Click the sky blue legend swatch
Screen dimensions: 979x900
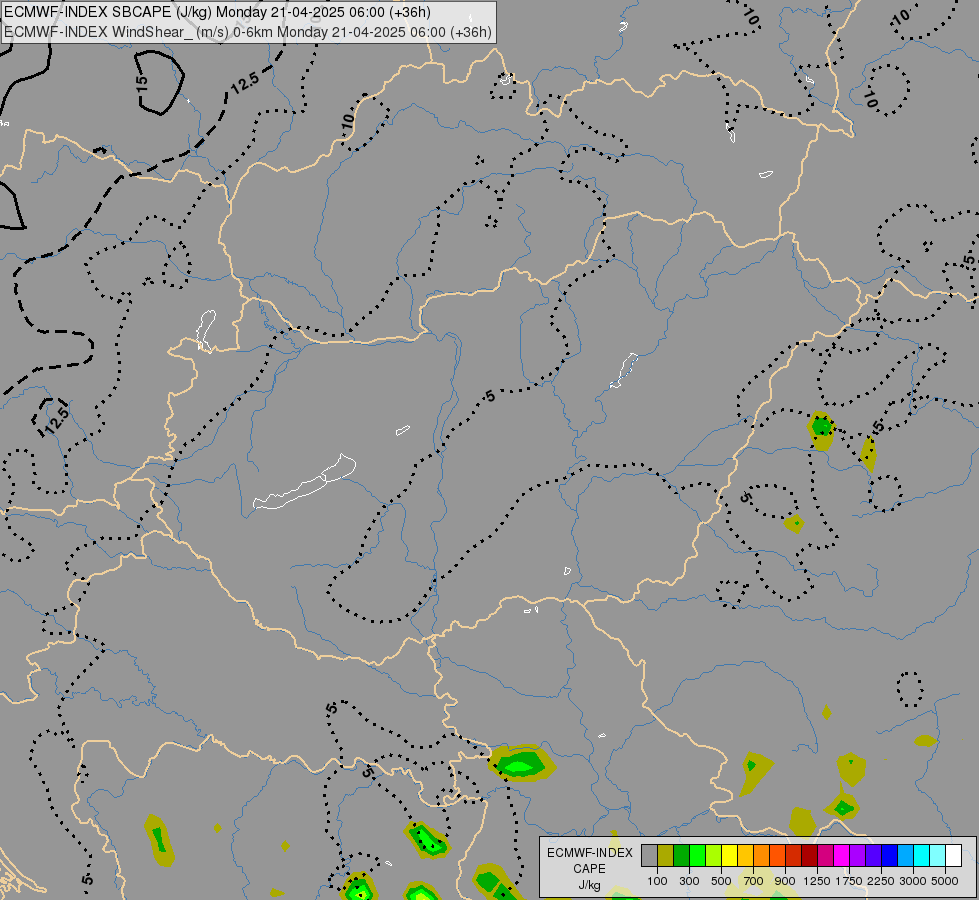click(x=905, y=856)
